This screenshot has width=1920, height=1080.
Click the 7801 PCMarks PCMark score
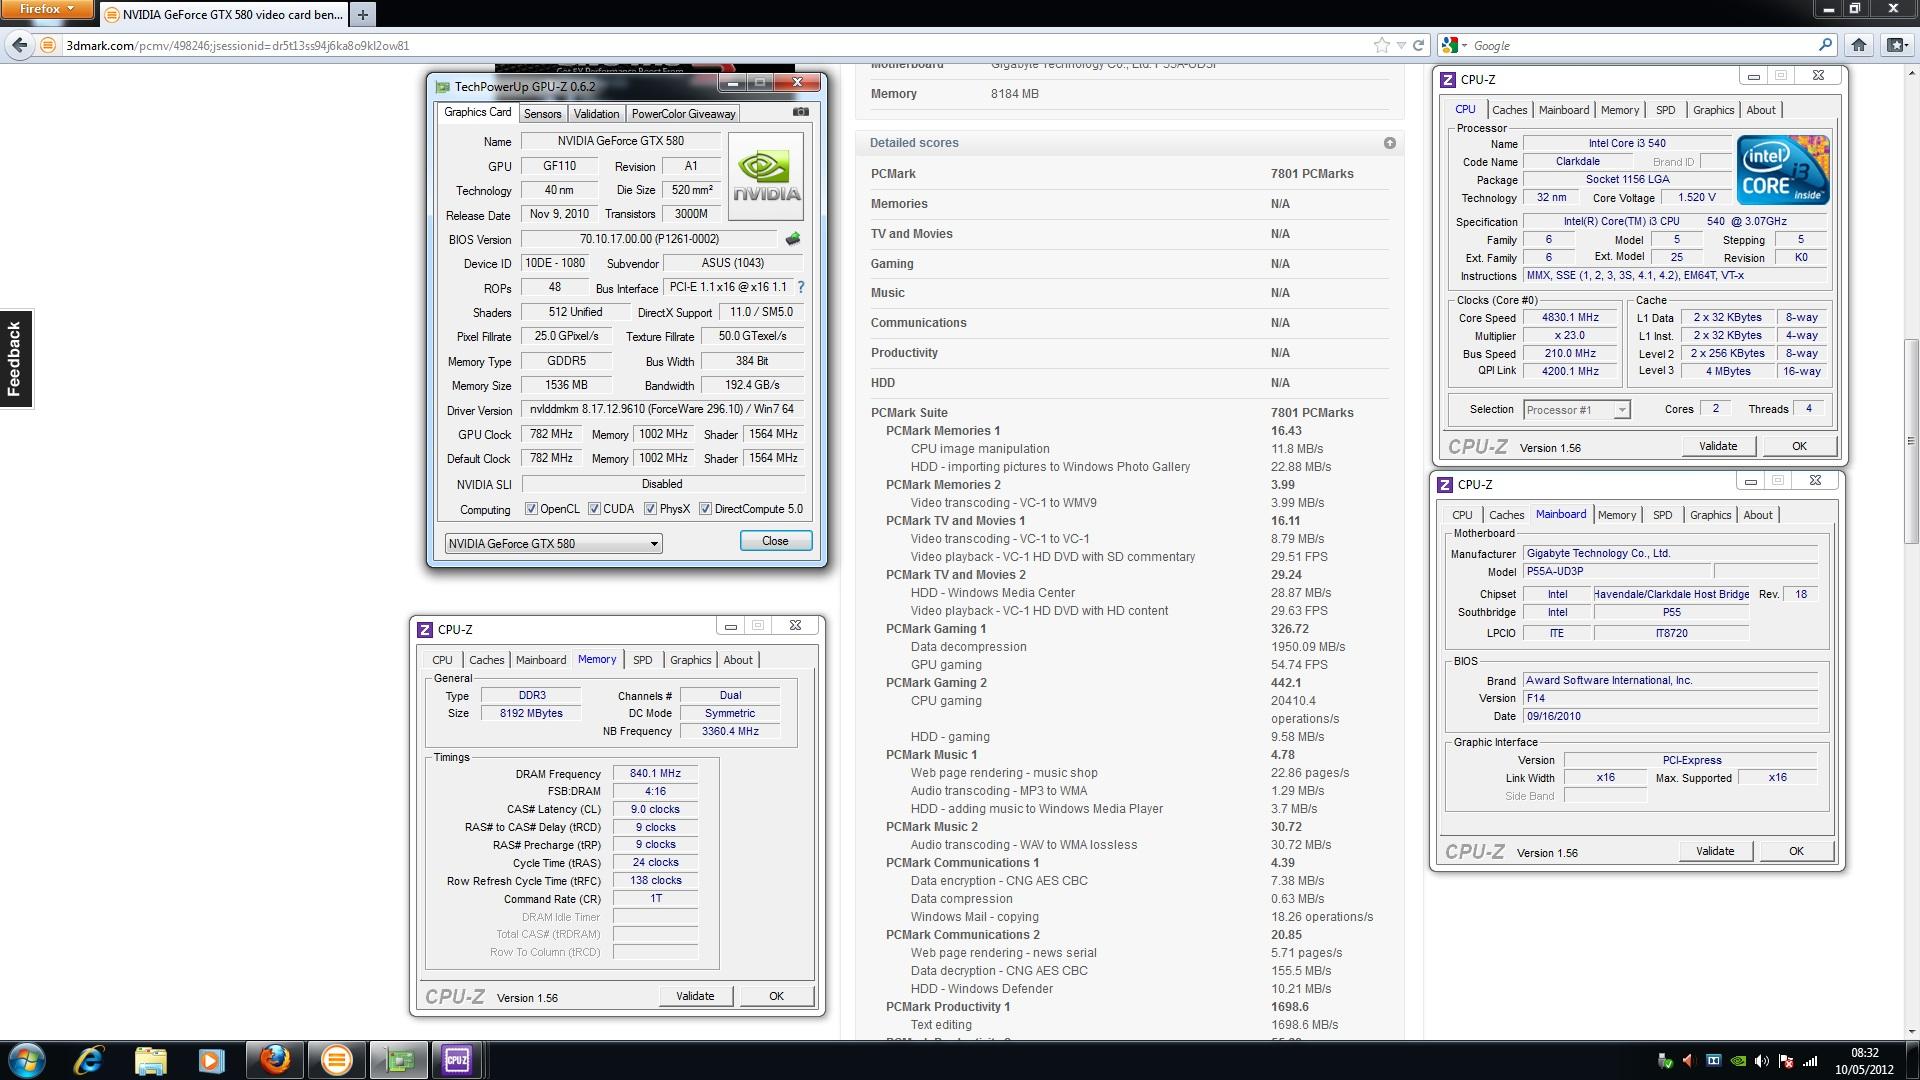click(x=1312, y=174)
